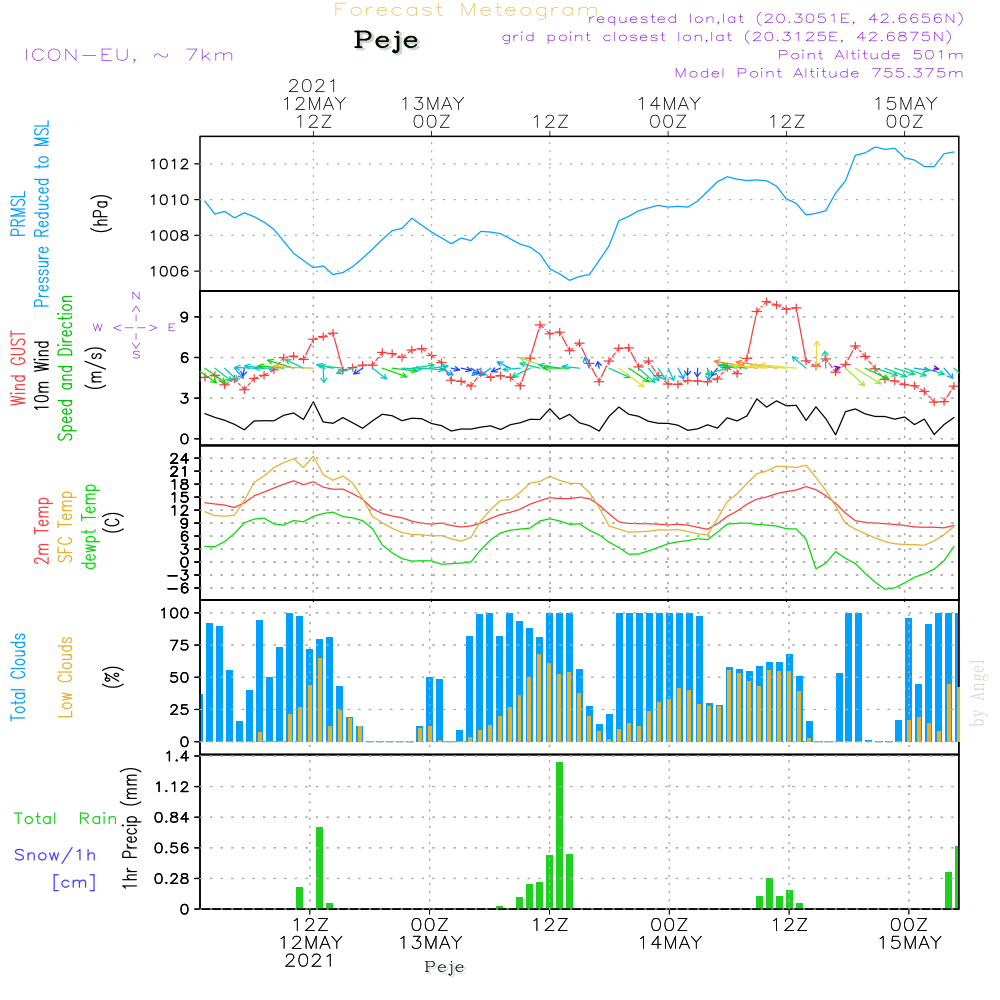Viewport: 1000px width, 1000px height.
Task: Click the wind direction compass rose legend
Action: [136, 326]
